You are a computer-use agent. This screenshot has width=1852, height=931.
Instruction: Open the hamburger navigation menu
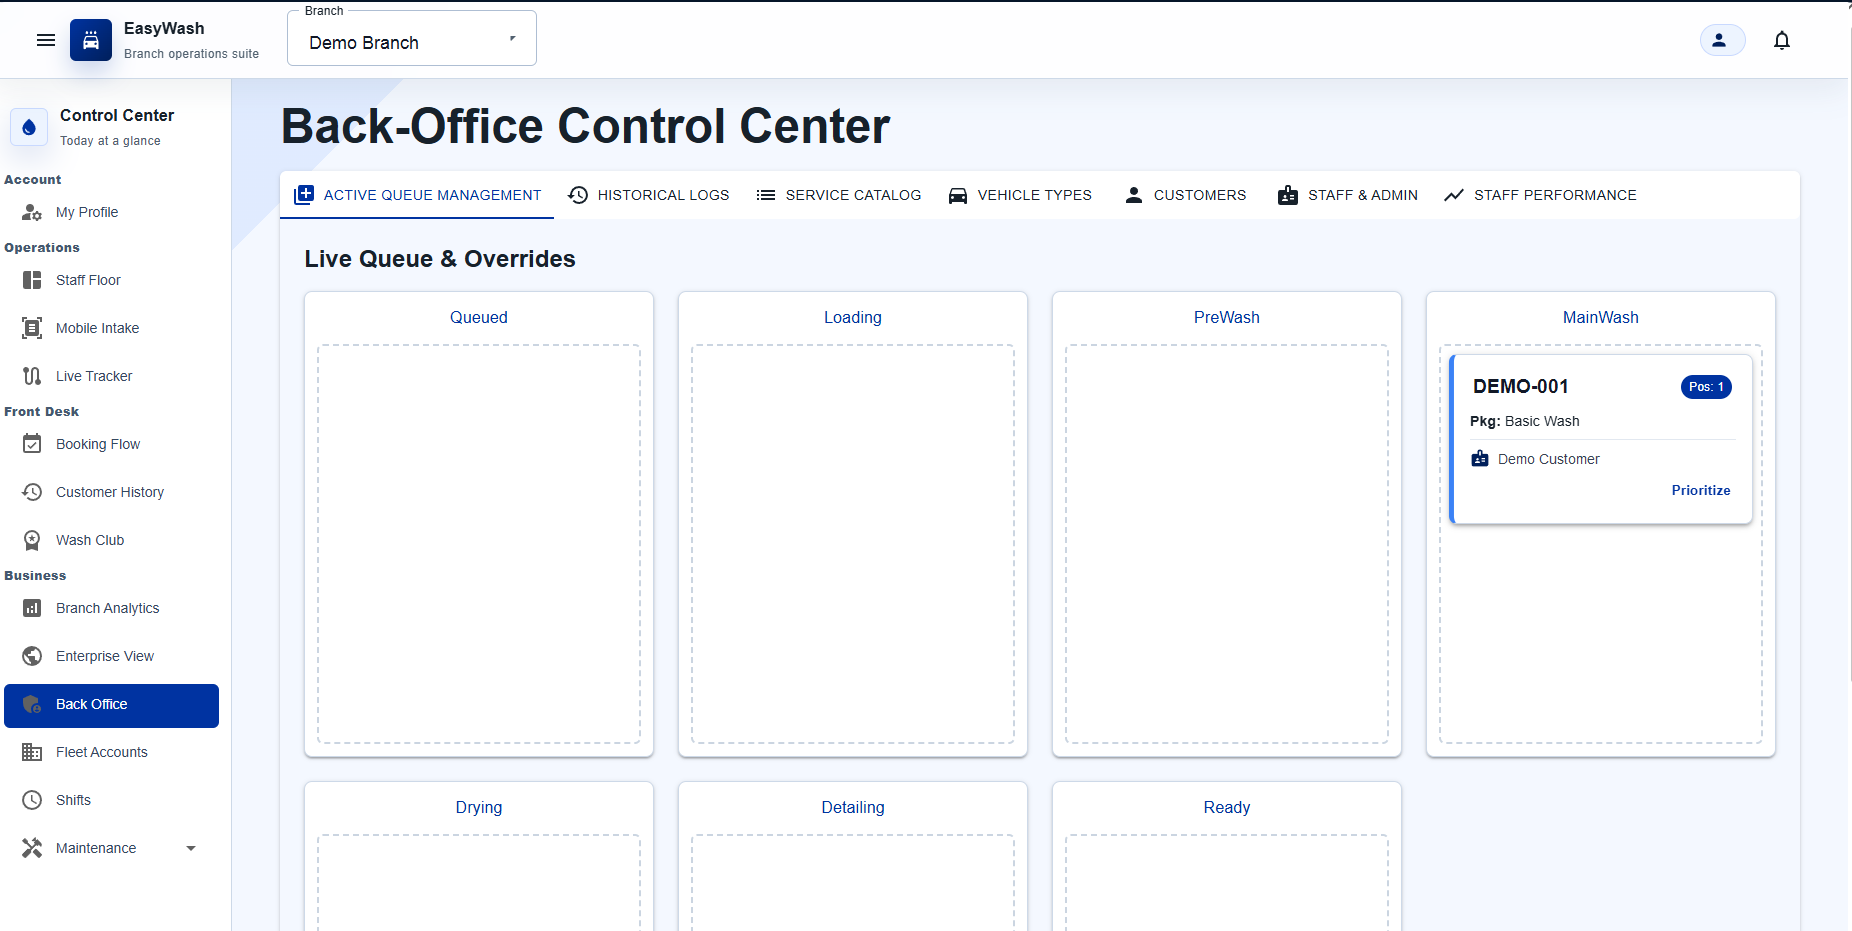pyautogui.click(x=46, y=40)
